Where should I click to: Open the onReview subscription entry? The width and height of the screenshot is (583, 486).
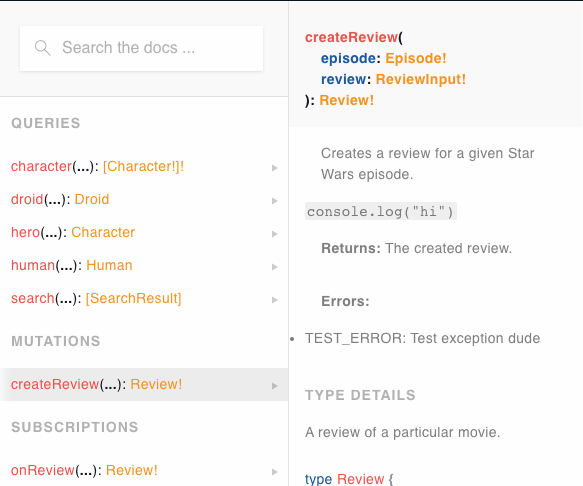pos(144,470)
